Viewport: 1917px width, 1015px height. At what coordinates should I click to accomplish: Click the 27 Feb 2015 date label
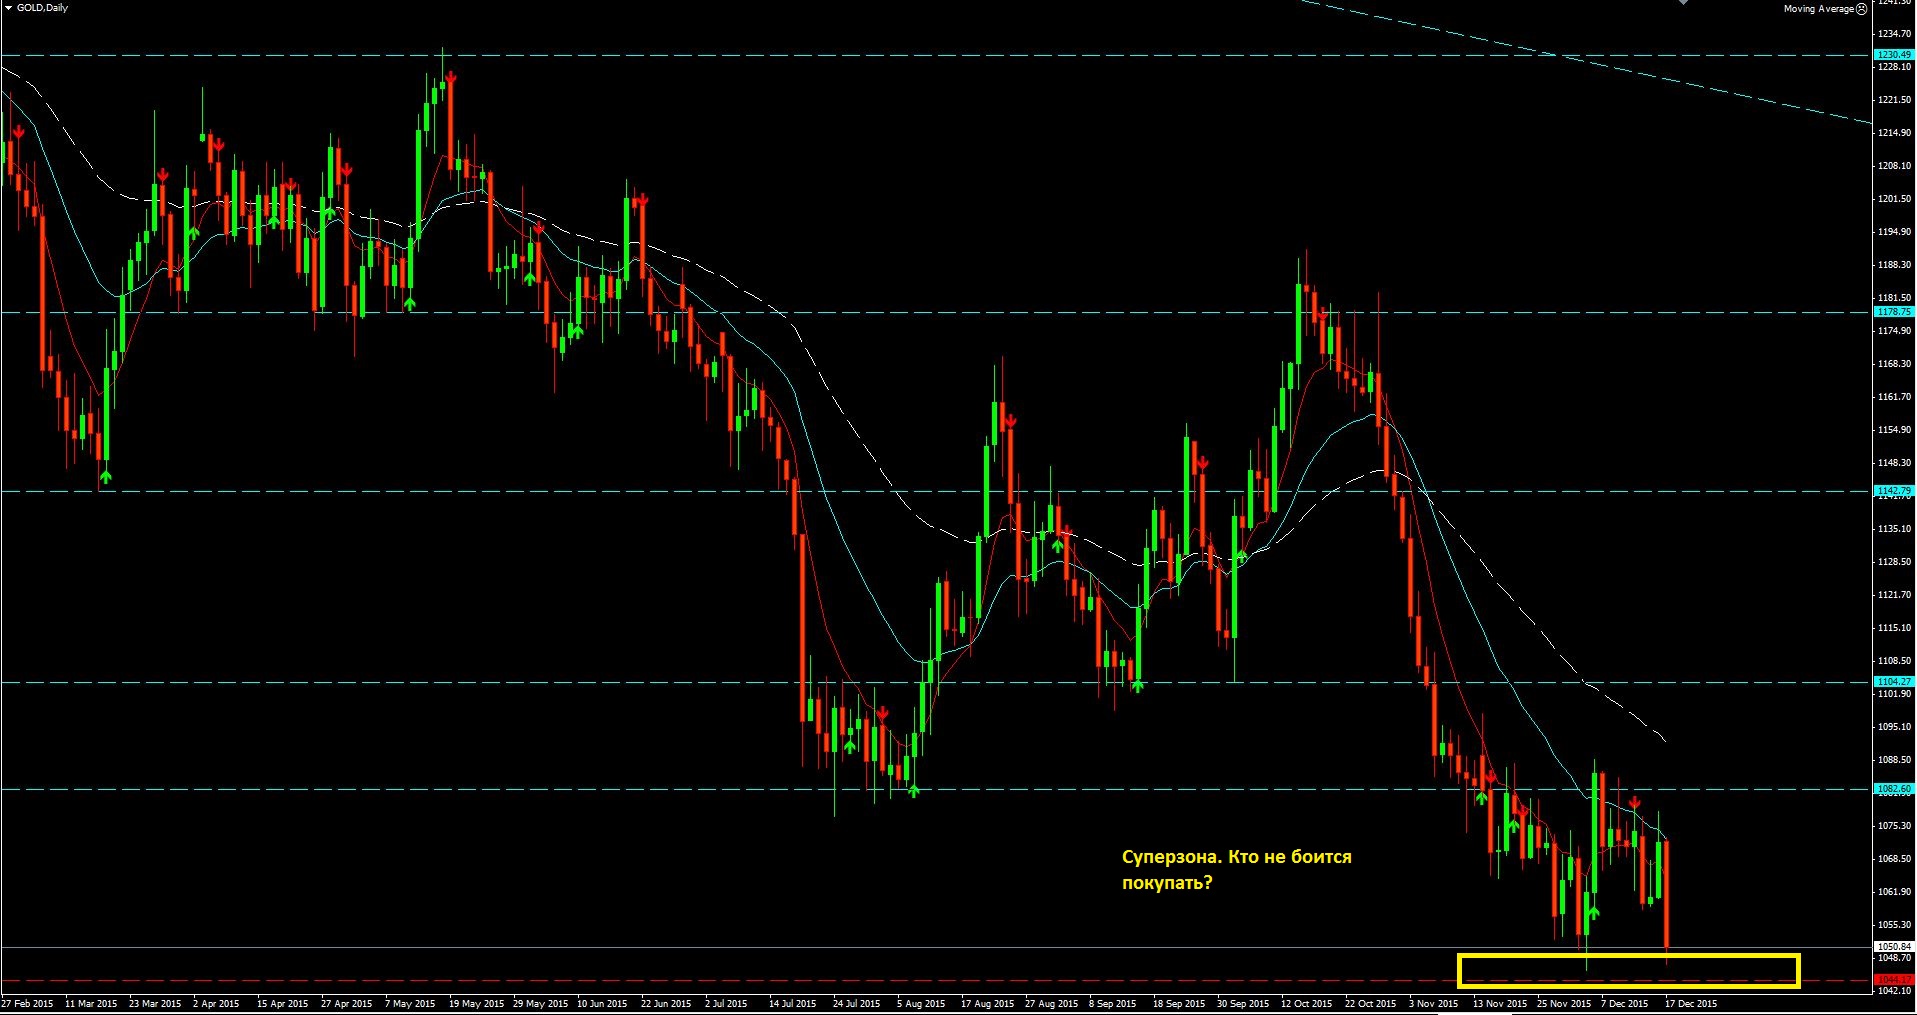coord(28,1003)
